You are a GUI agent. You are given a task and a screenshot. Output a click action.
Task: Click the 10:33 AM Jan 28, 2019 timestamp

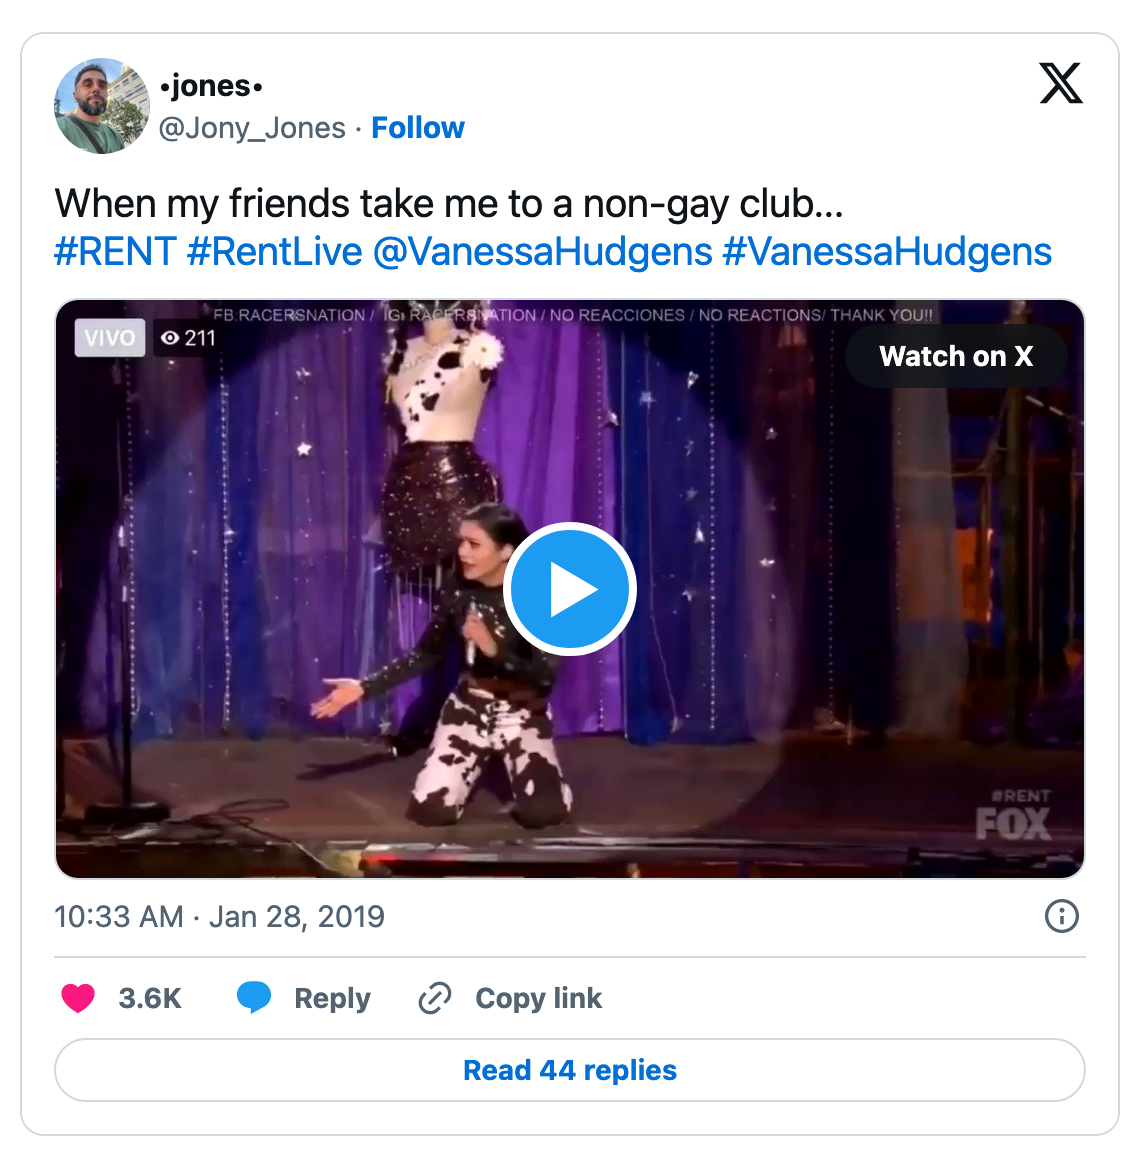tap(219, 916)
